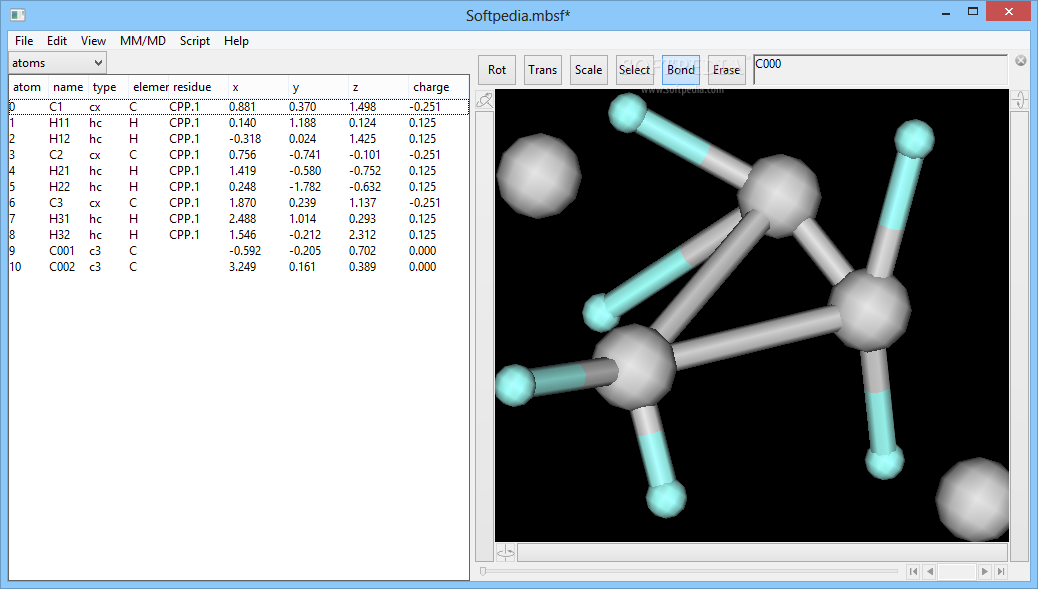
Task: Select the C001 atom row
Action: 238,251
